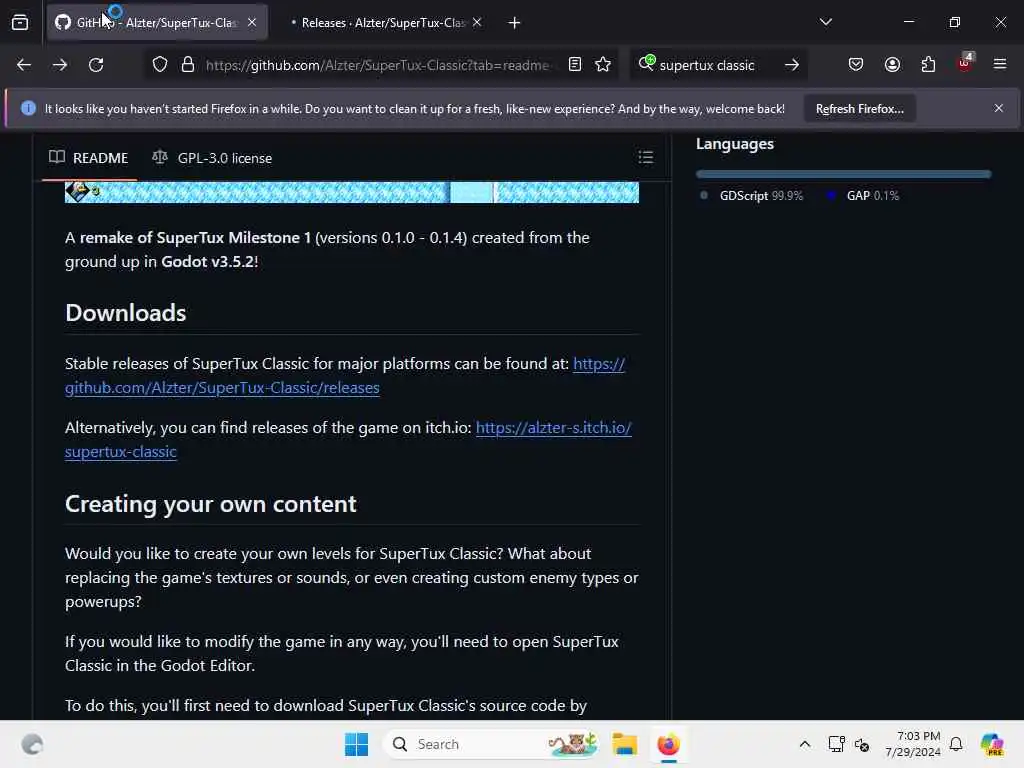This screenshot has height=768, width=1024.
Task: Open Firefox application hamburger menu
Action: coord(1000,65)
